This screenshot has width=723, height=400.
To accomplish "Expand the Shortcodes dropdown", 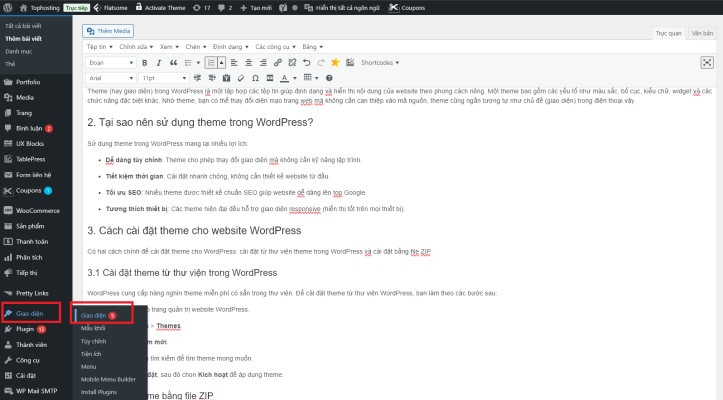I will pos(378,62).
